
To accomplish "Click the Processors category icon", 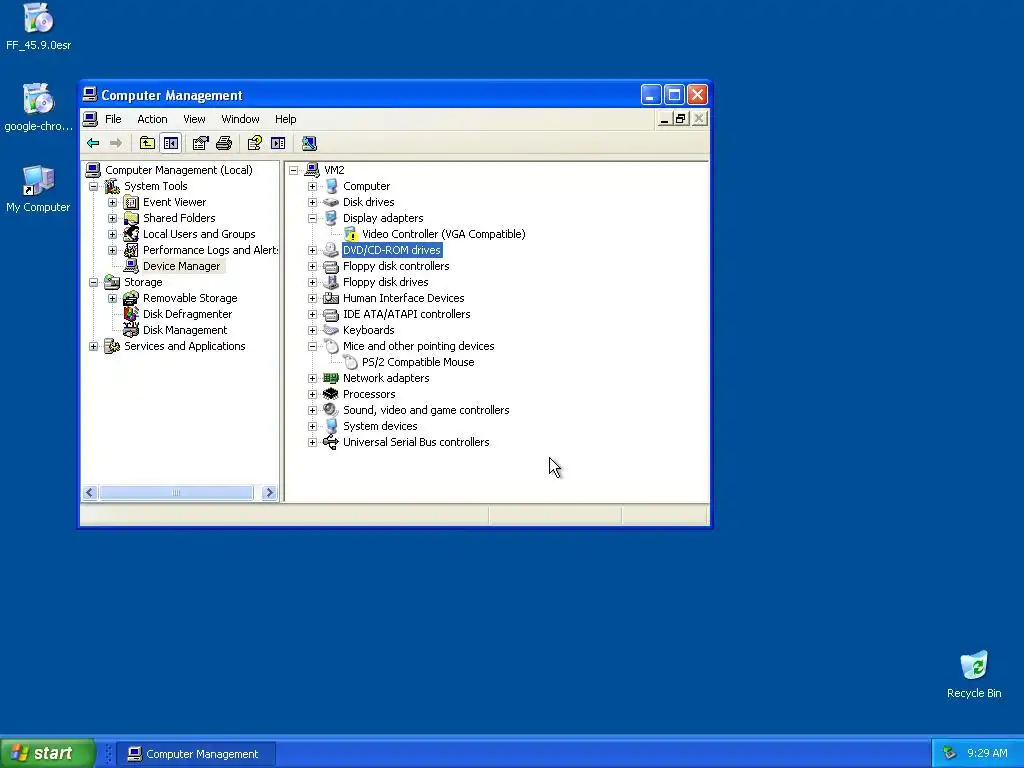I will [331, 394].
